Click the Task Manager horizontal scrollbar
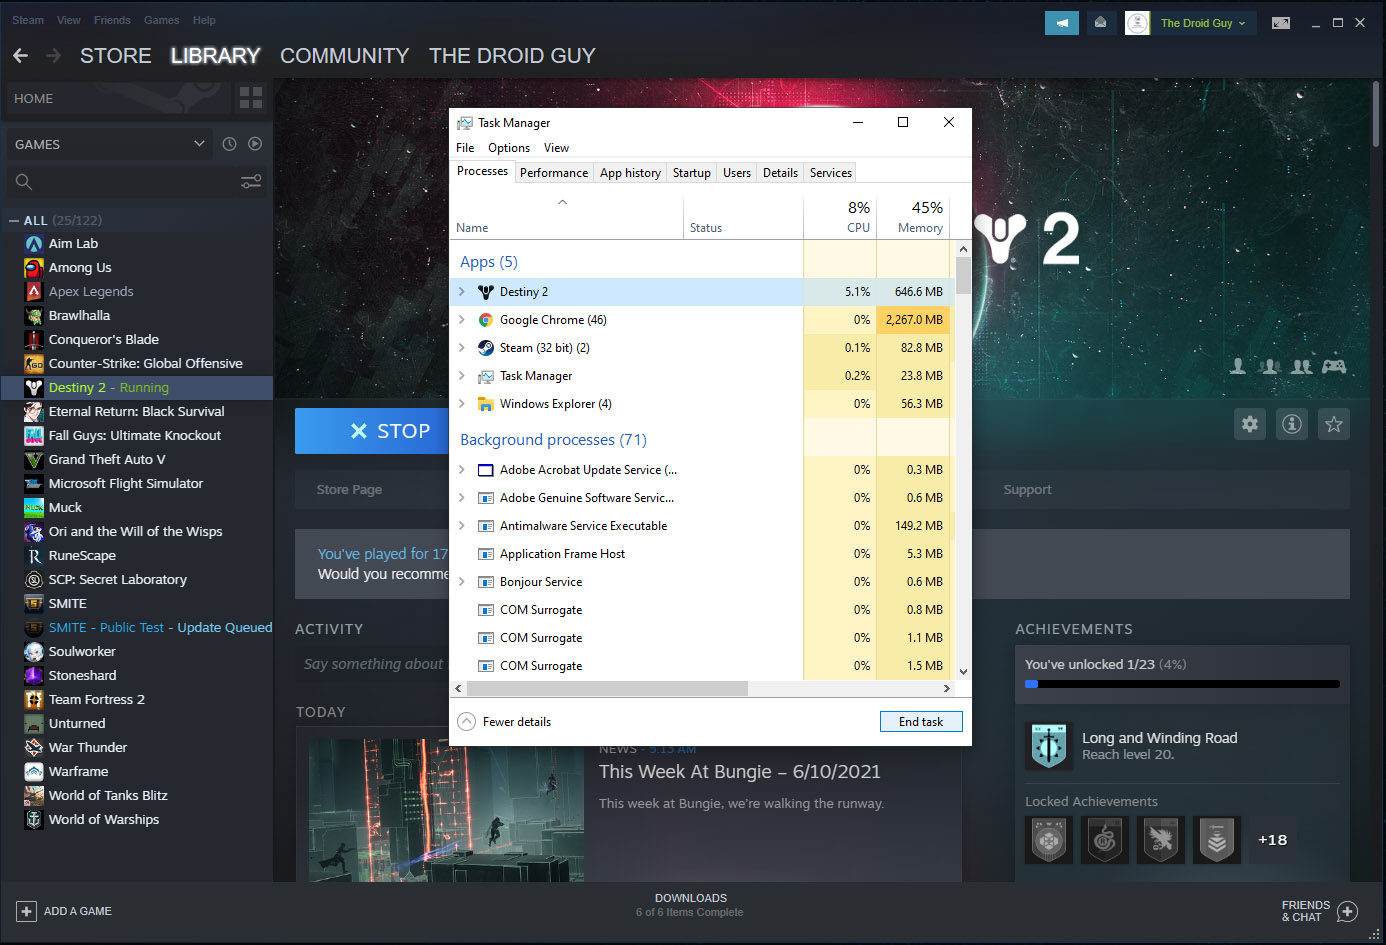This screenshot has height=945, width=1386. (607, 689)
